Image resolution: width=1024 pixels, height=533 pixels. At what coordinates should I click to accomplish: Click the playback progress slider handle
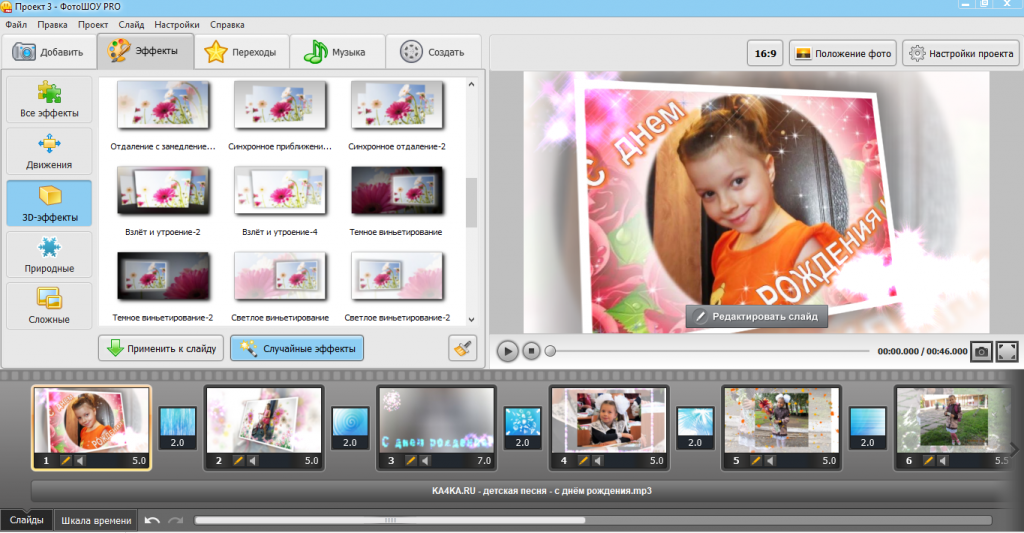[550, 352]
